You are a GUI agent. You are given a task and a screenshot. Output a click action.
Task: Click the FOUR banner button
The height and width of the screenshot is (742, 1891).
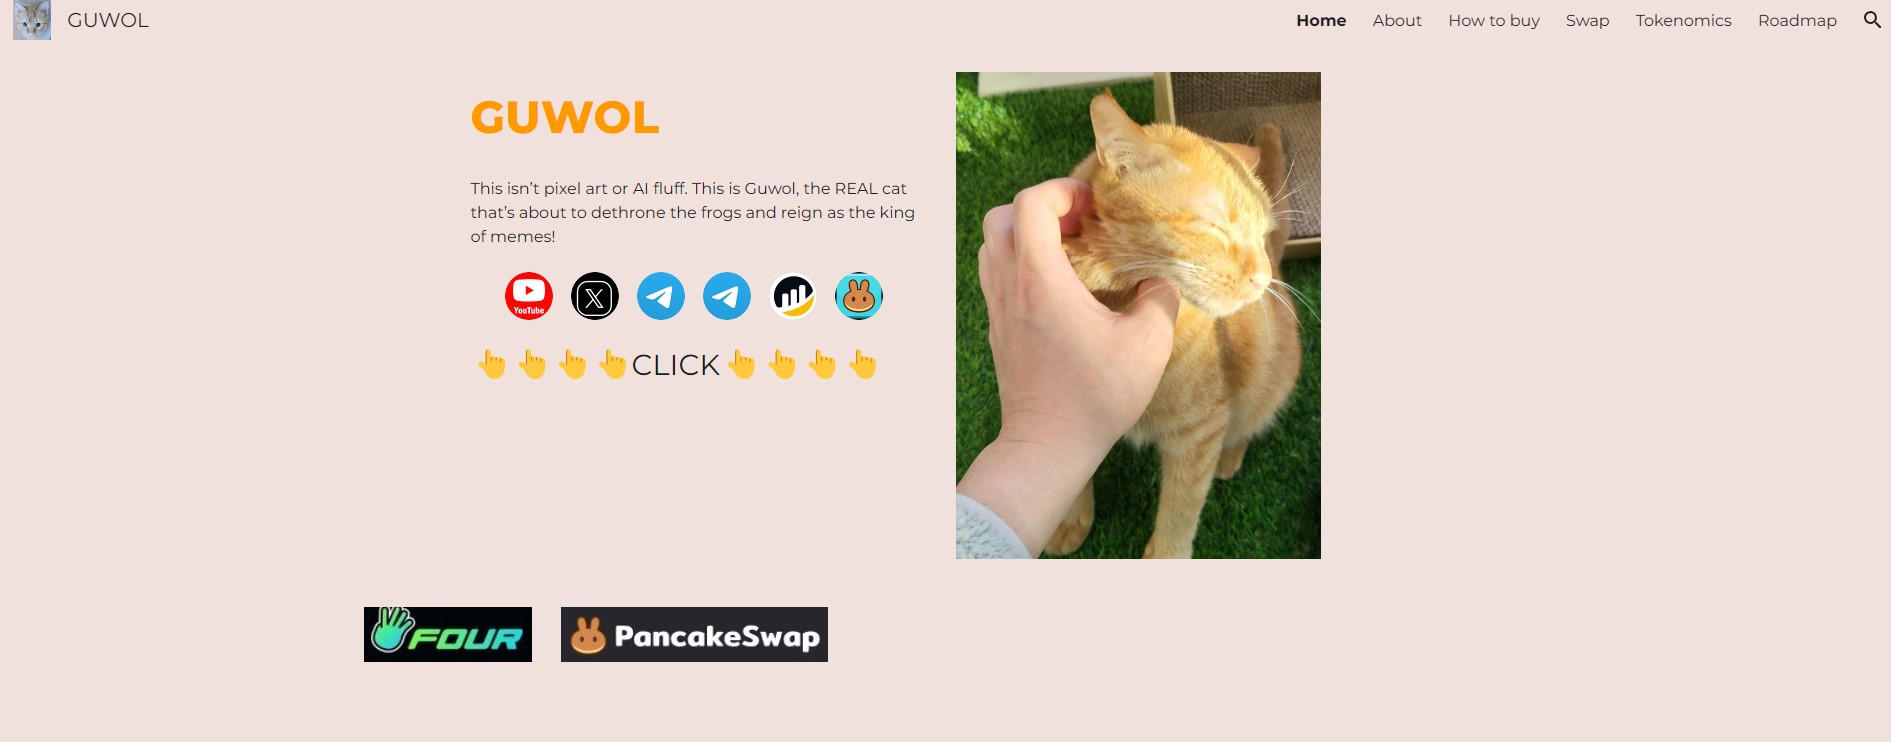(448, 634)
